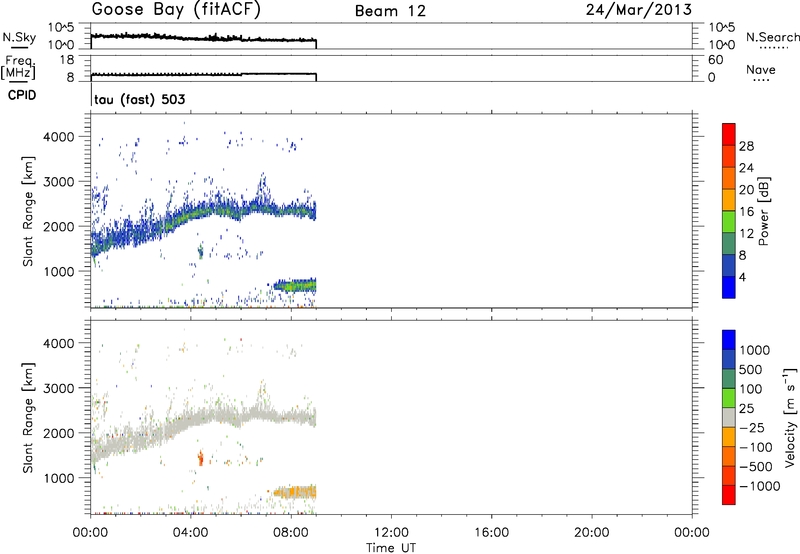Click the frequency trace line in Freq panel
The height and width of the screenshot is (554, 800).
[204, 74]
